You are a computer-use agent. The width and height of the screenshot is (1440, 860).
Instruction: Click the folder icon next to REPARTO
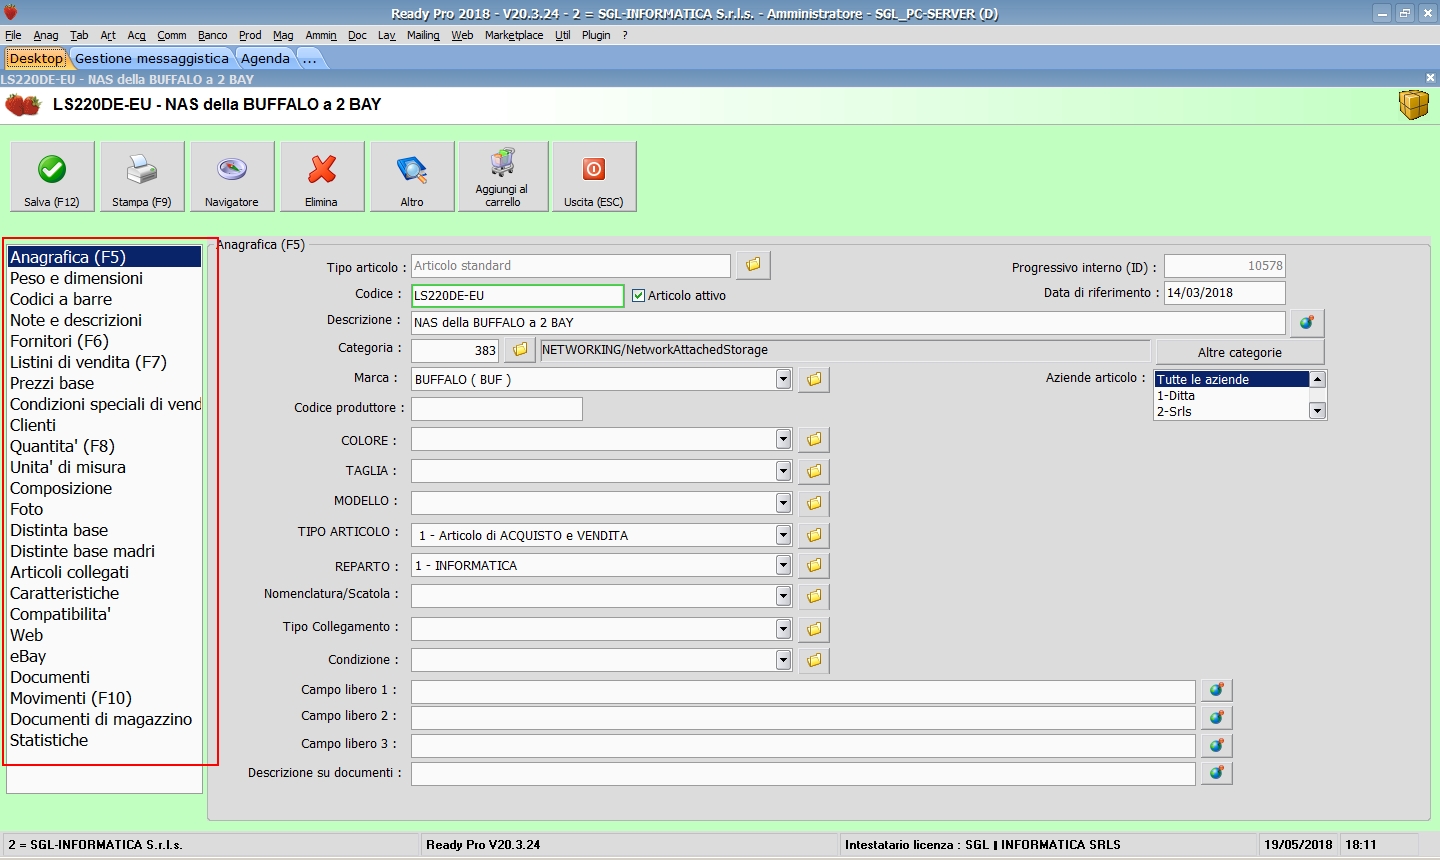814,565
